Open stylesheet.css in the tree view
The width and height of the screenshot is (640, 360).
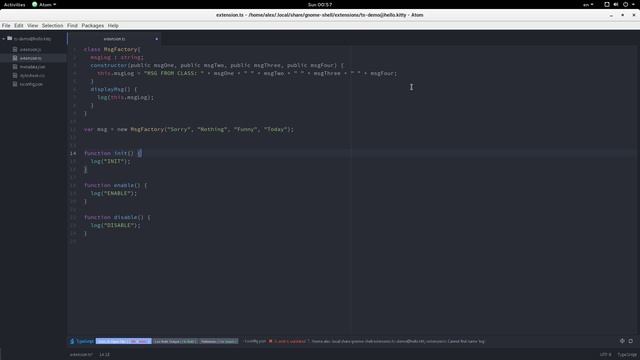[x=32, y=76]
